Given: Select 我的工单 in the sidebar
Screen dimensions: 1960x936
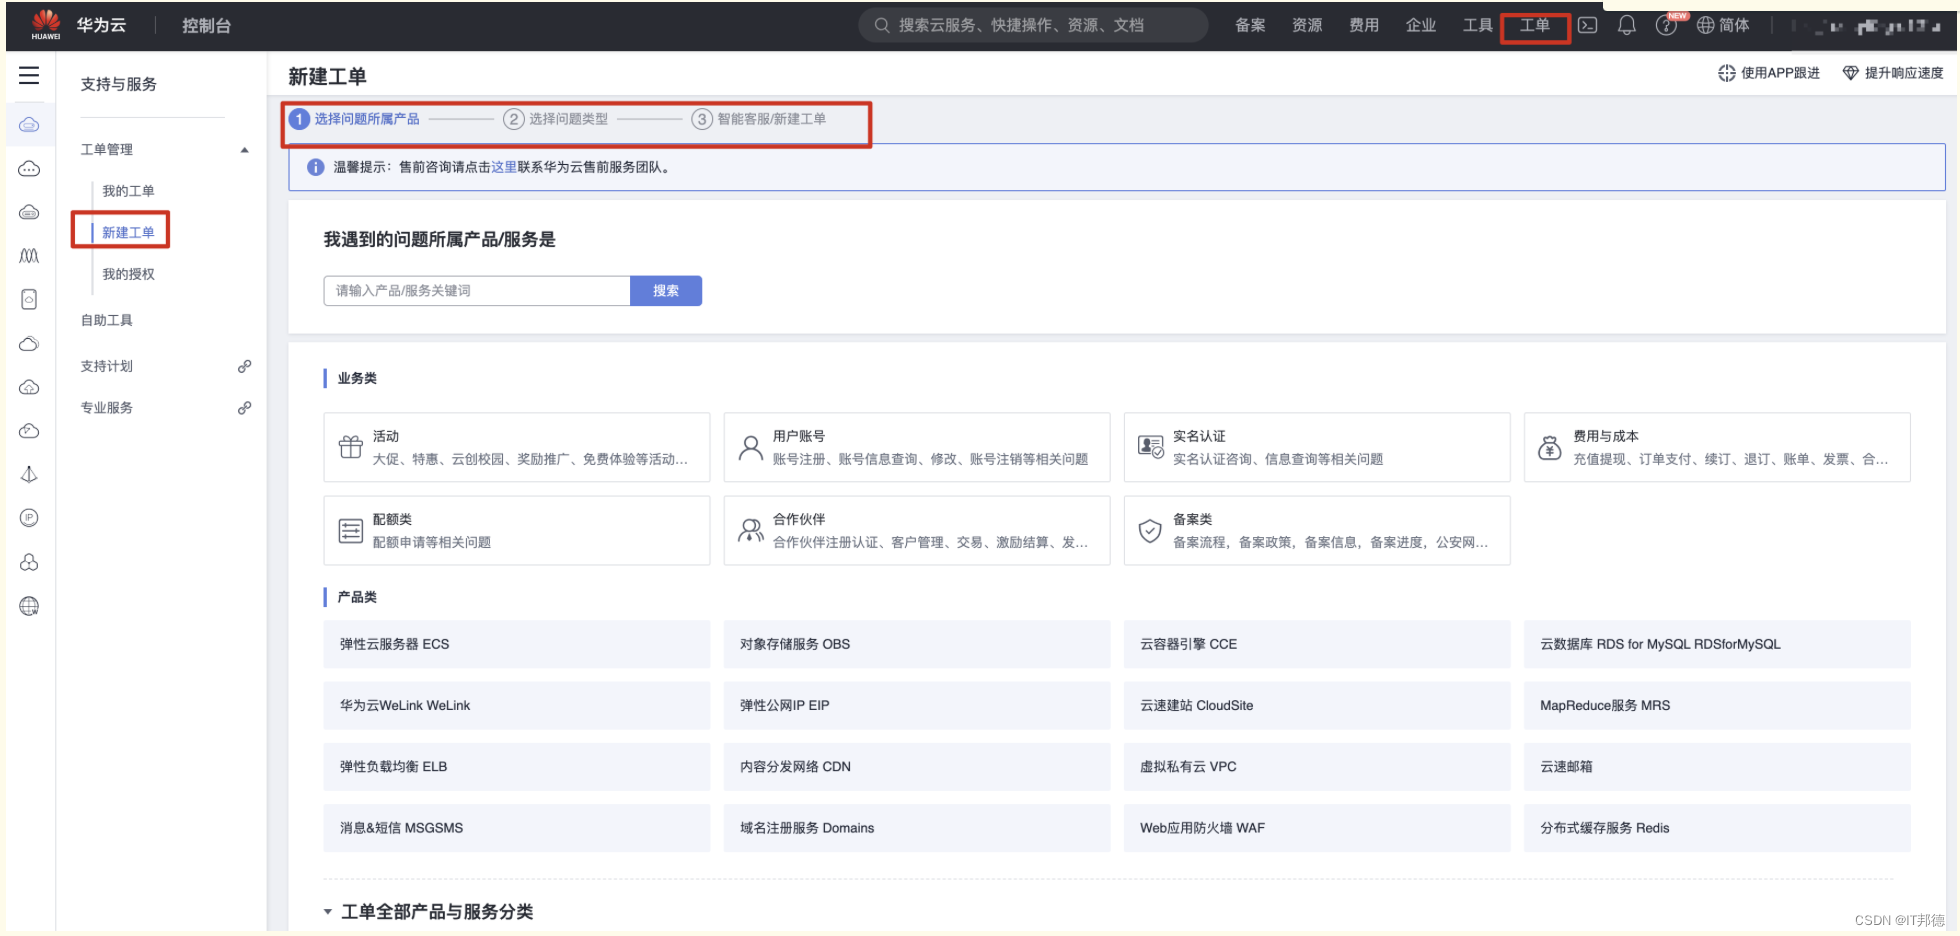Looking at the screenshot, I should coord(128,191).
